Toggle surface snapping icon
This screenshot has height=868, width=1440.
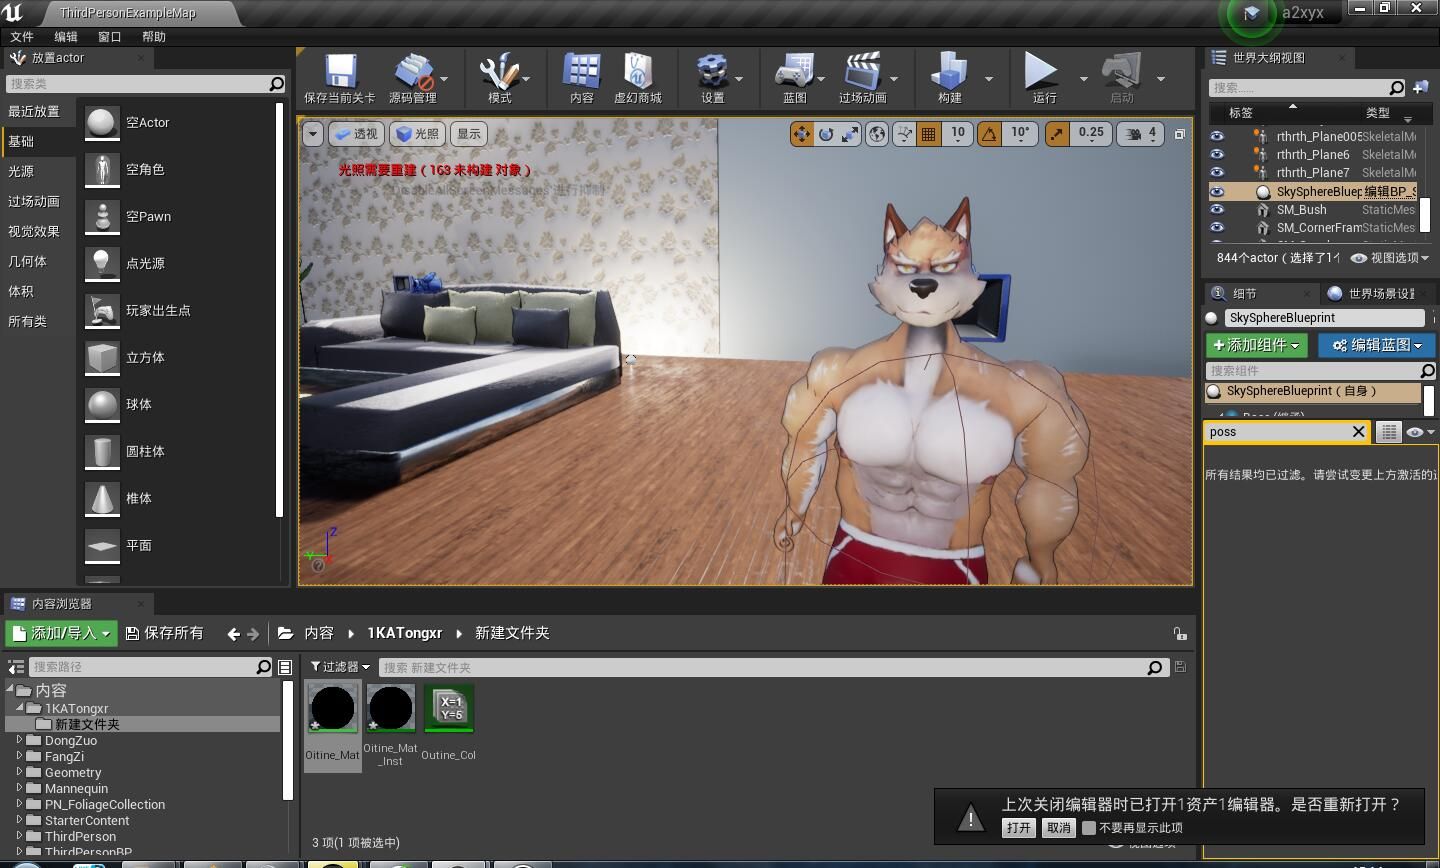coord(904,134)
